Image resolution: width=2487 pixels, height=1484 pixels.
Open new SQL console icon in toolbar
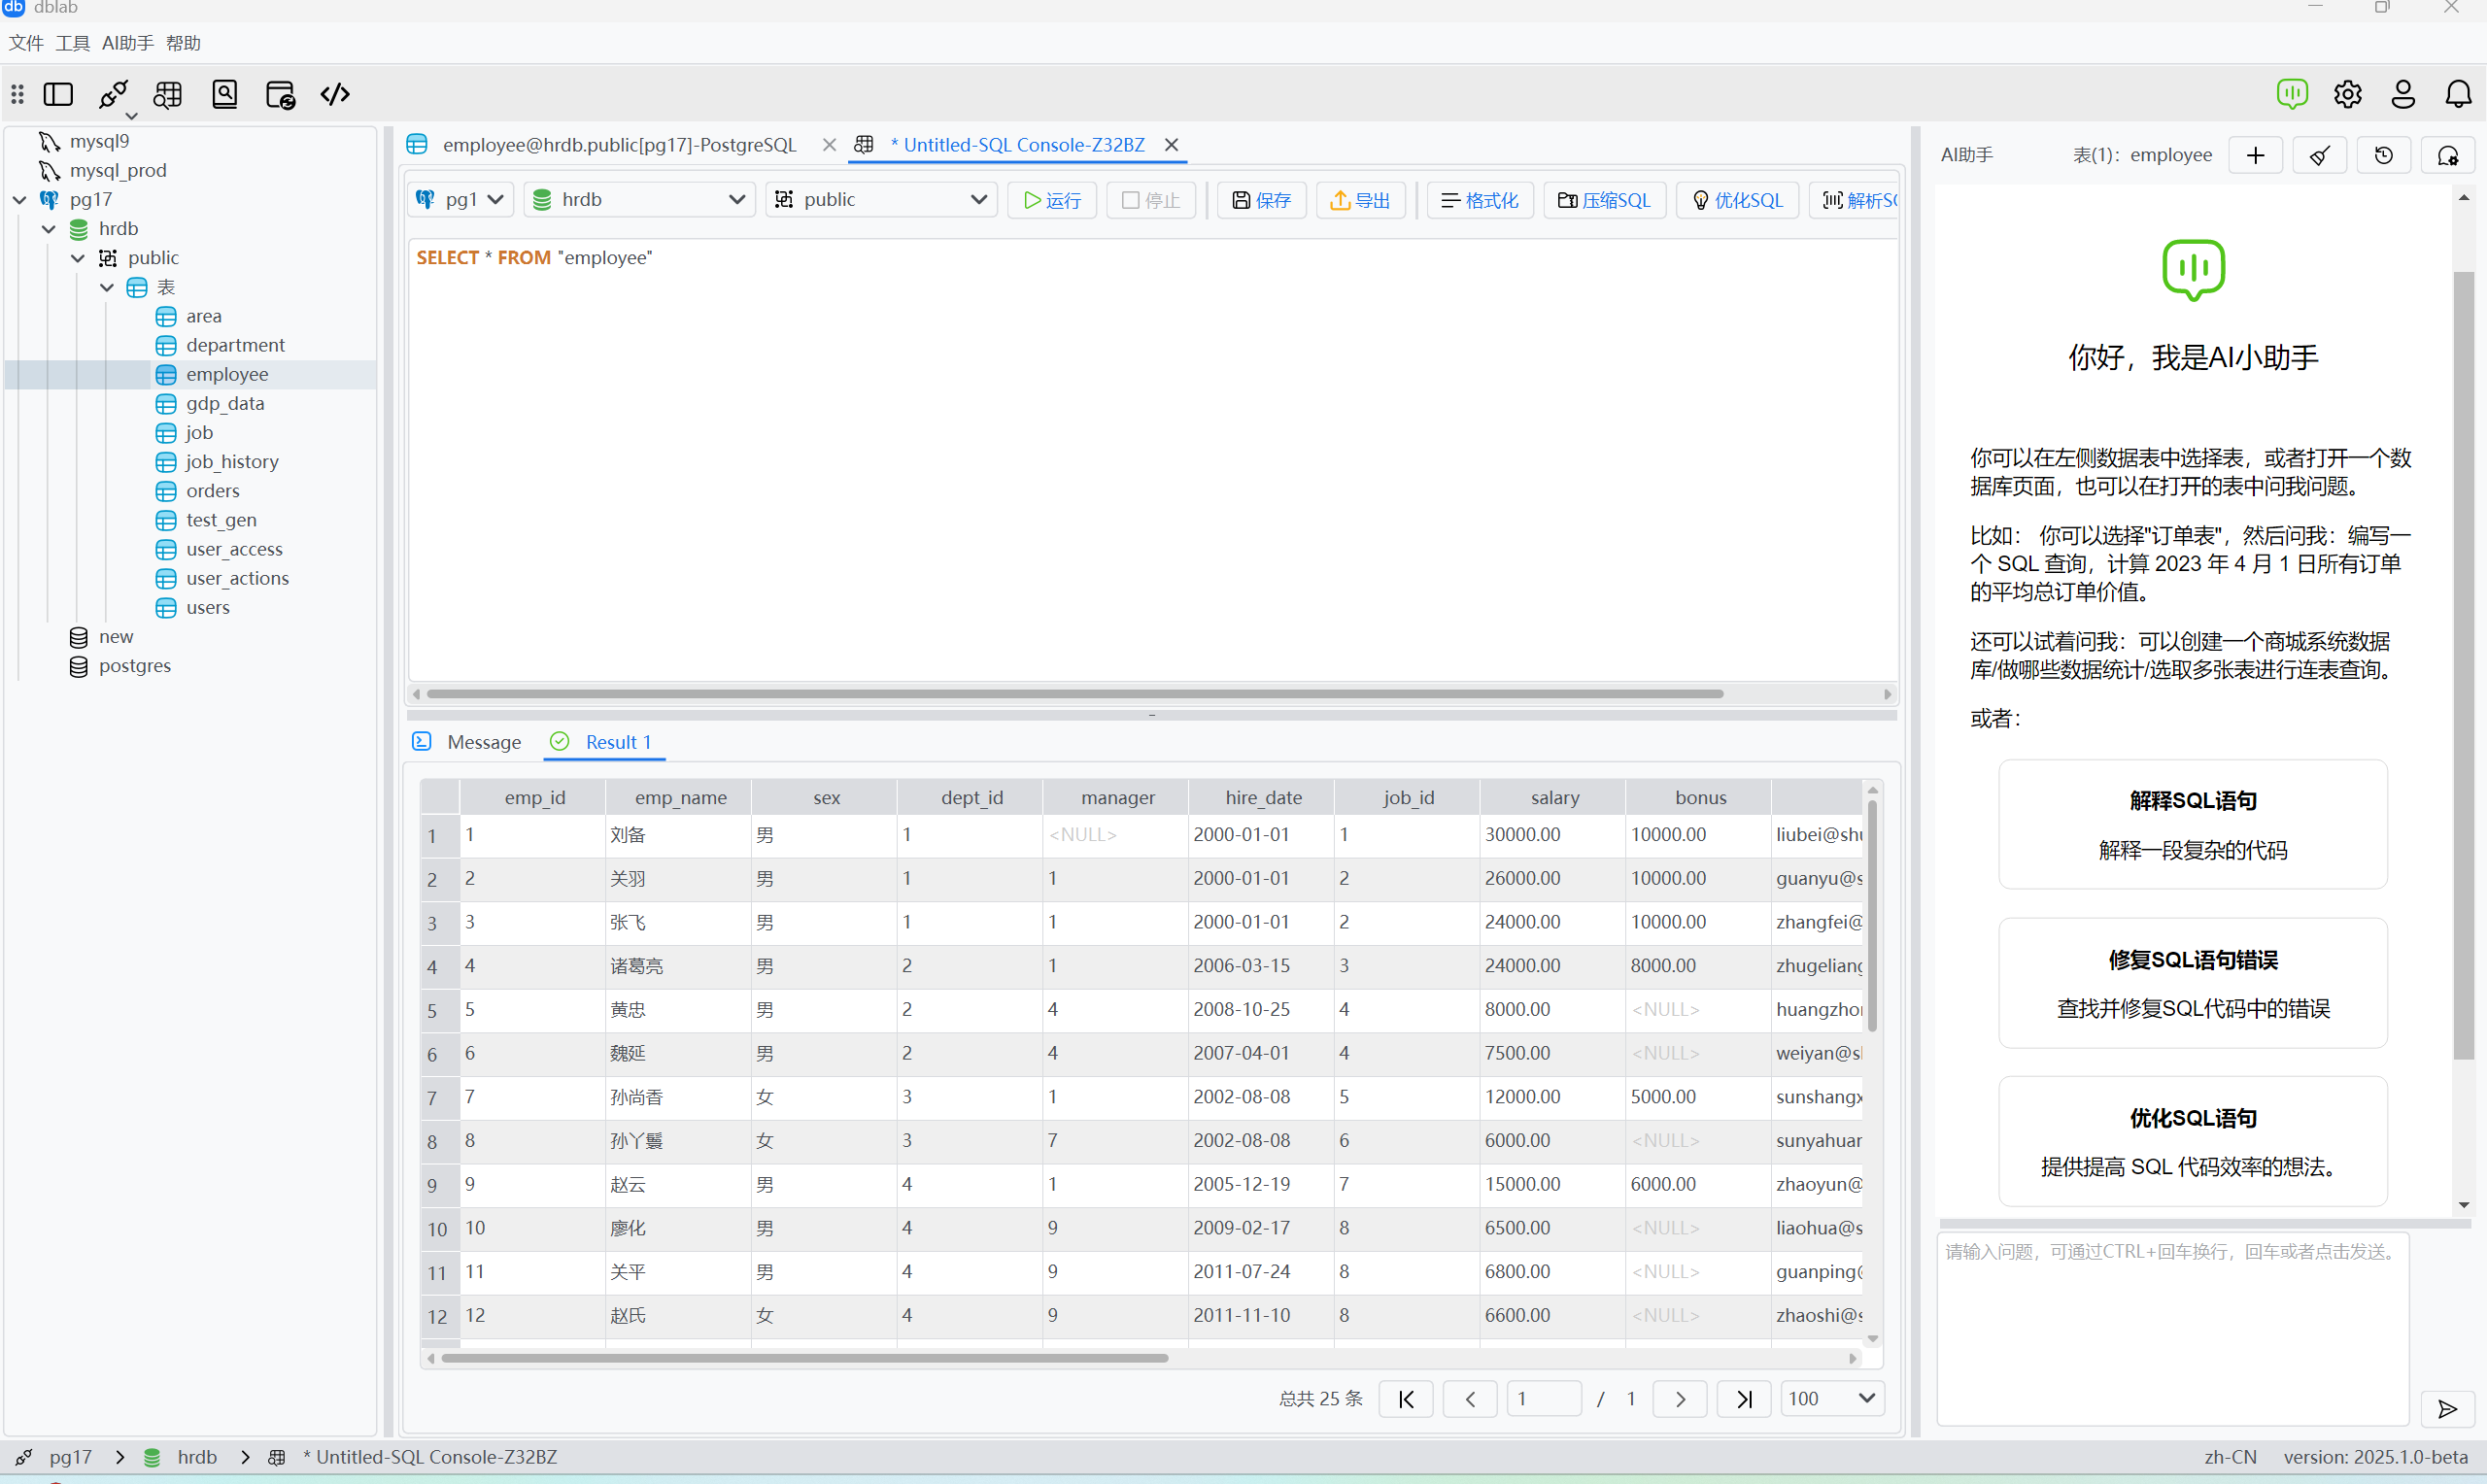[x=168, y=94]
